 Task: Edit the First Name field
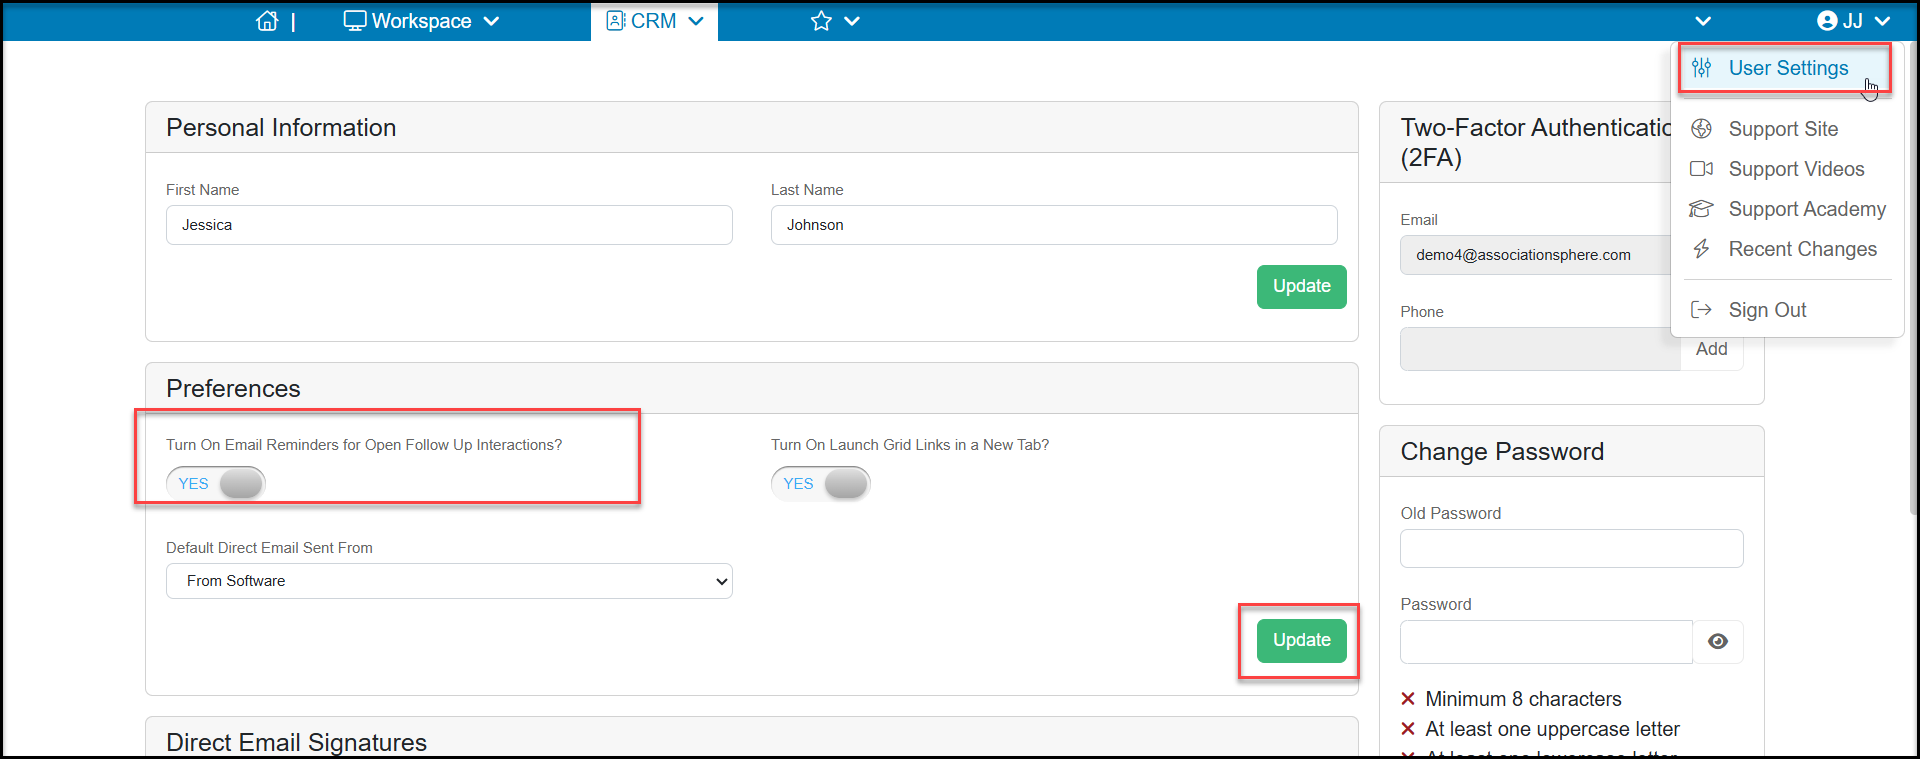tap(449, 225)
